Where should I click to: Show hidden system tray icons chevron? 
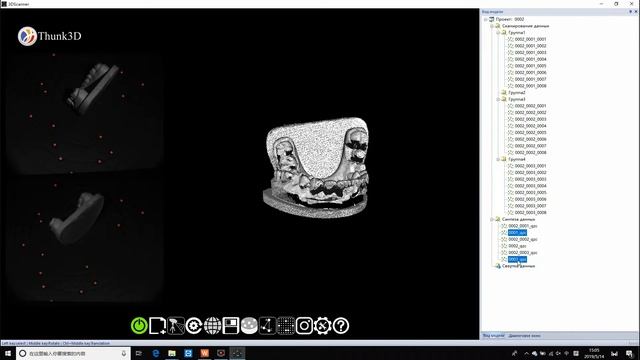pyautogui.click(x=526, y=353)
